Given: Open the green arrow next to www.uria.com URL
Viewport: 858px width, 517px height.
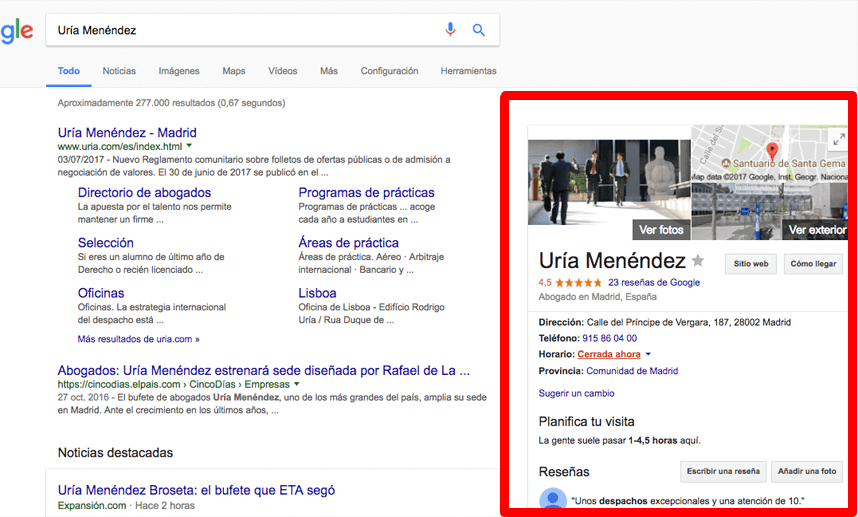Looking at the screenshot, I should point(189,146).
